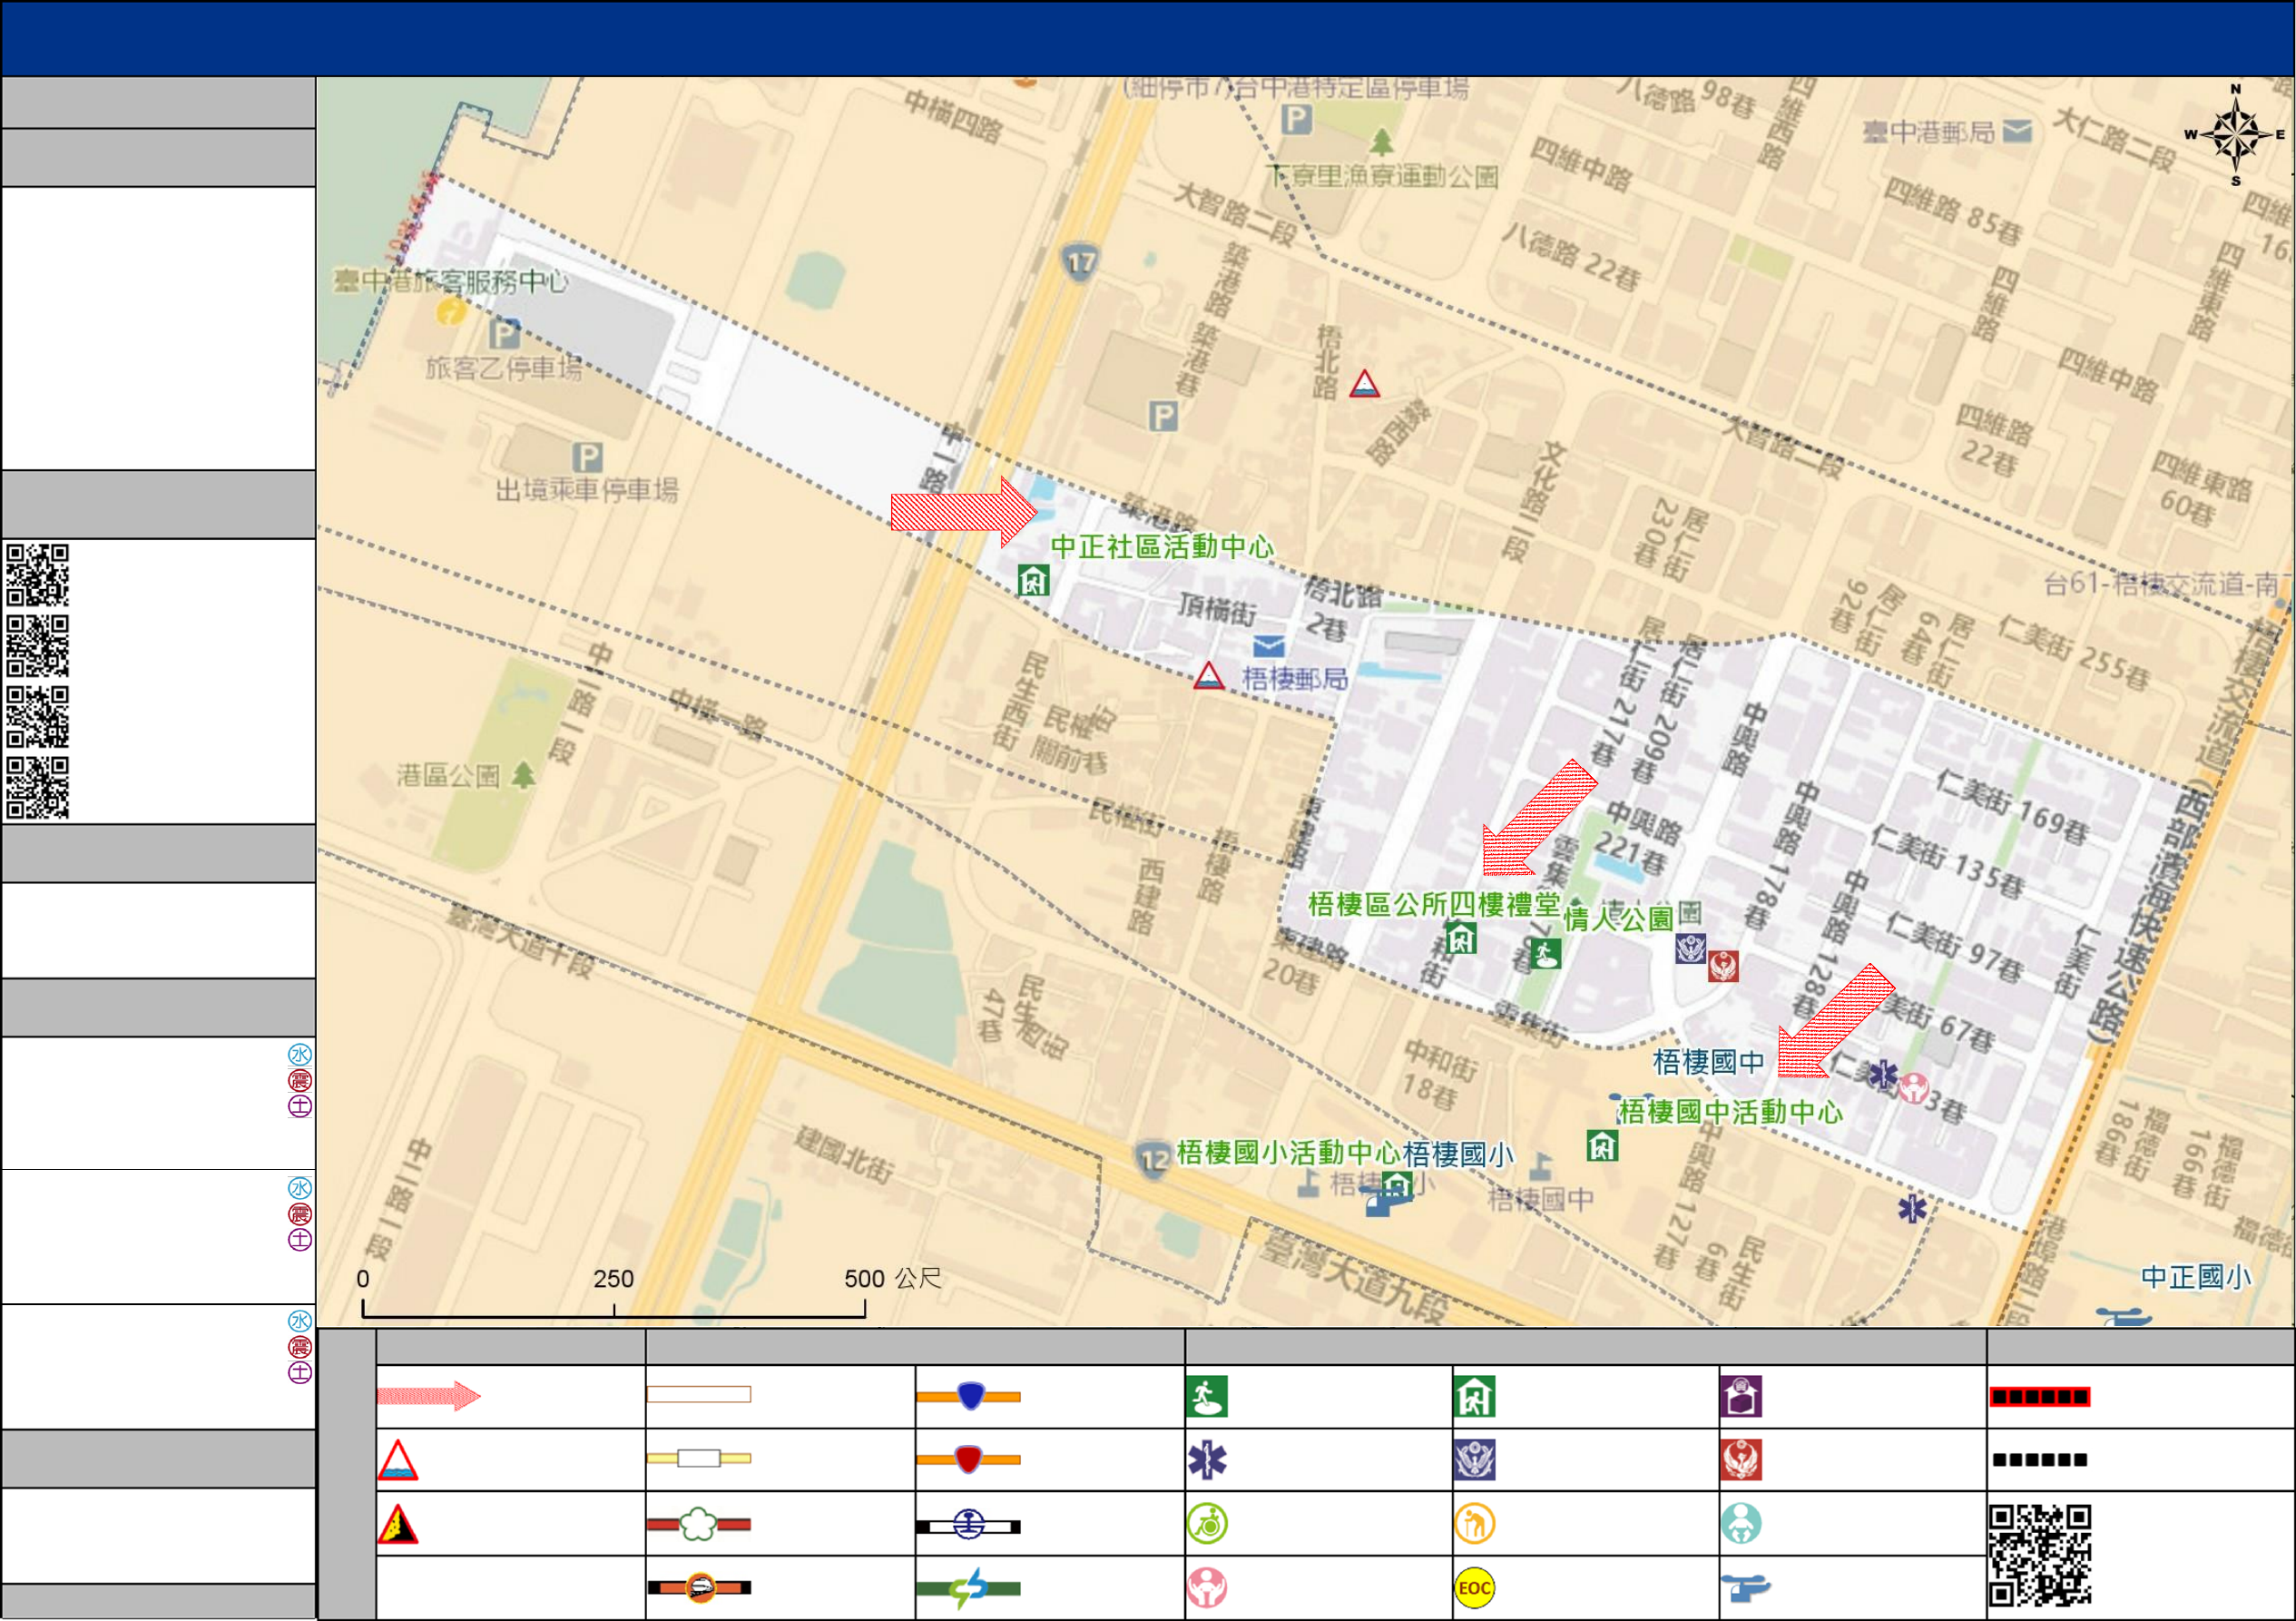Click the landslide triangle symbol in legend

(x=398, y=1525)
